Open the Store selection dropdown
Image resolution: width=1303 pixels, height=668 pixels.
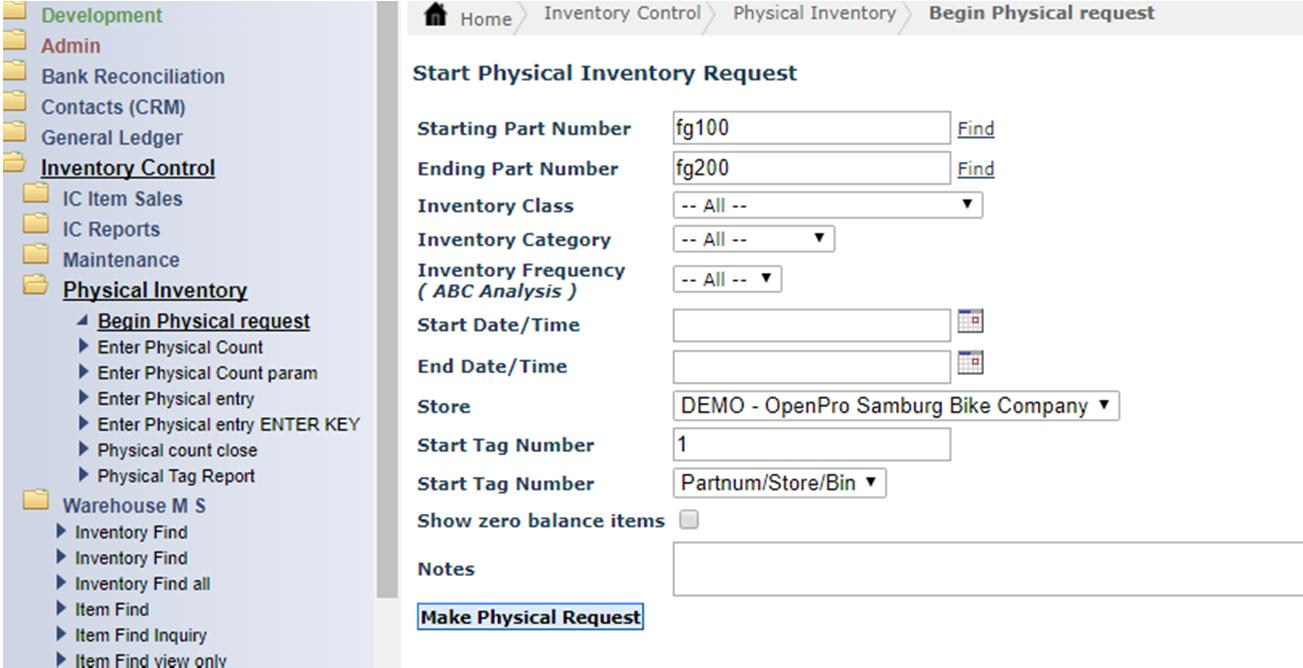point(895,406)
